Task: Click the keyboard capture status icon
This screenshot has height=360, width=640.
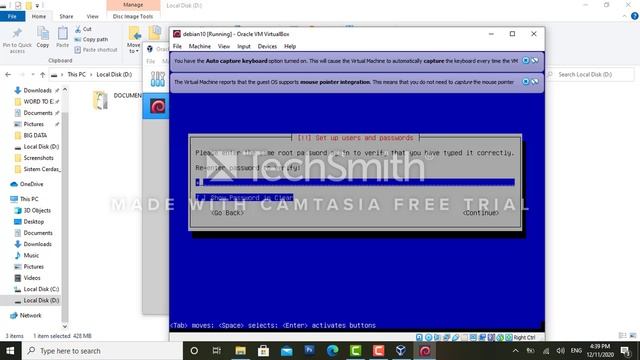Action: pyautogui.click(x=509, y=338)
